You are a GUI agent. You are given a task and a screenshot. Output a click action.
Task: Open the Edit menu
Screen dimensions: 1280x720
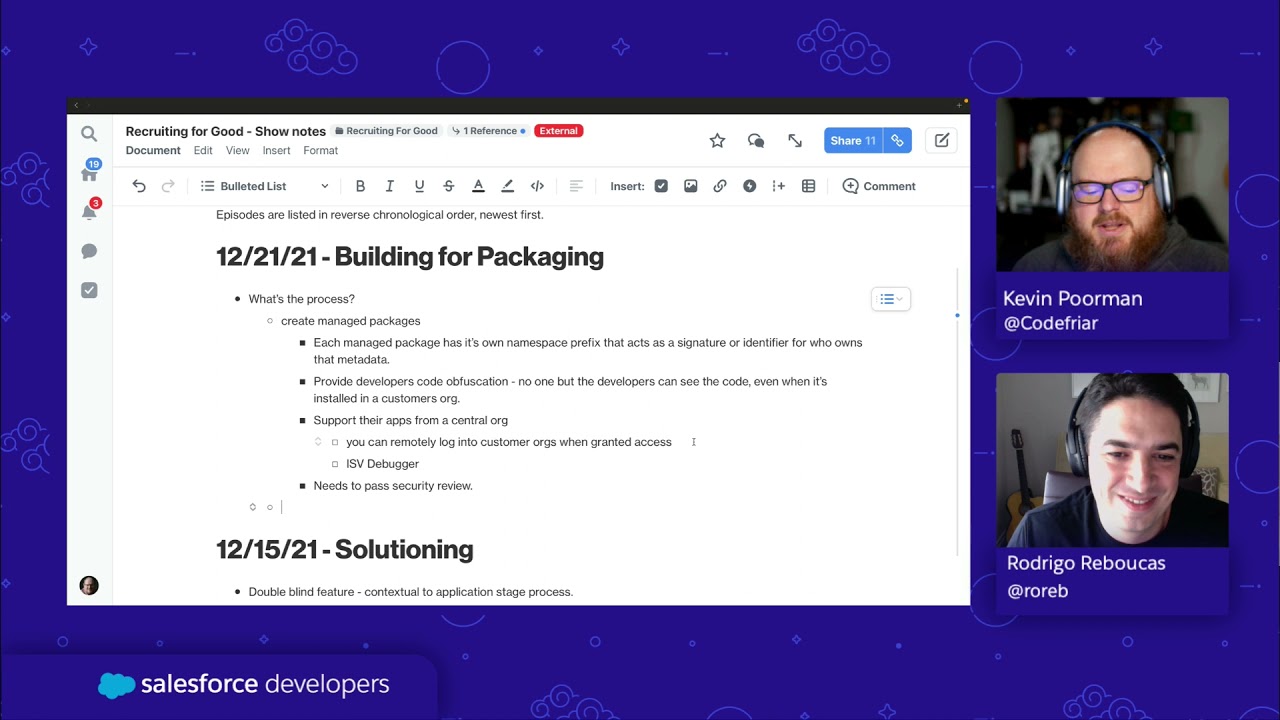point(203,151)
